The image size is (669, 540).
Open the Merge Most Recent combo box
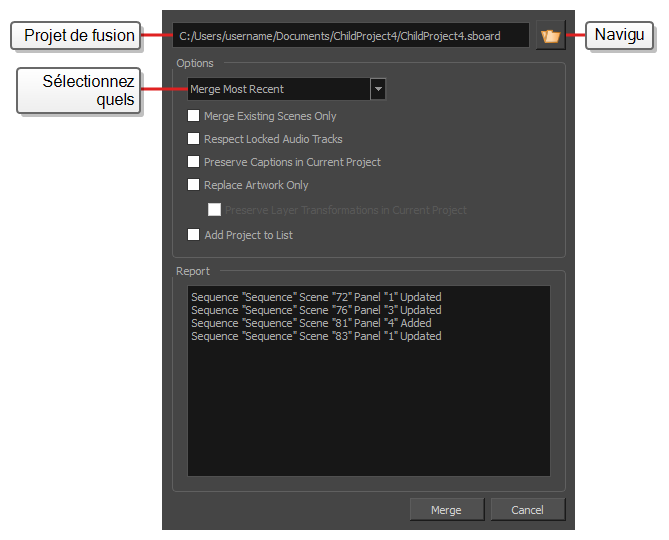tap(278, 89)
